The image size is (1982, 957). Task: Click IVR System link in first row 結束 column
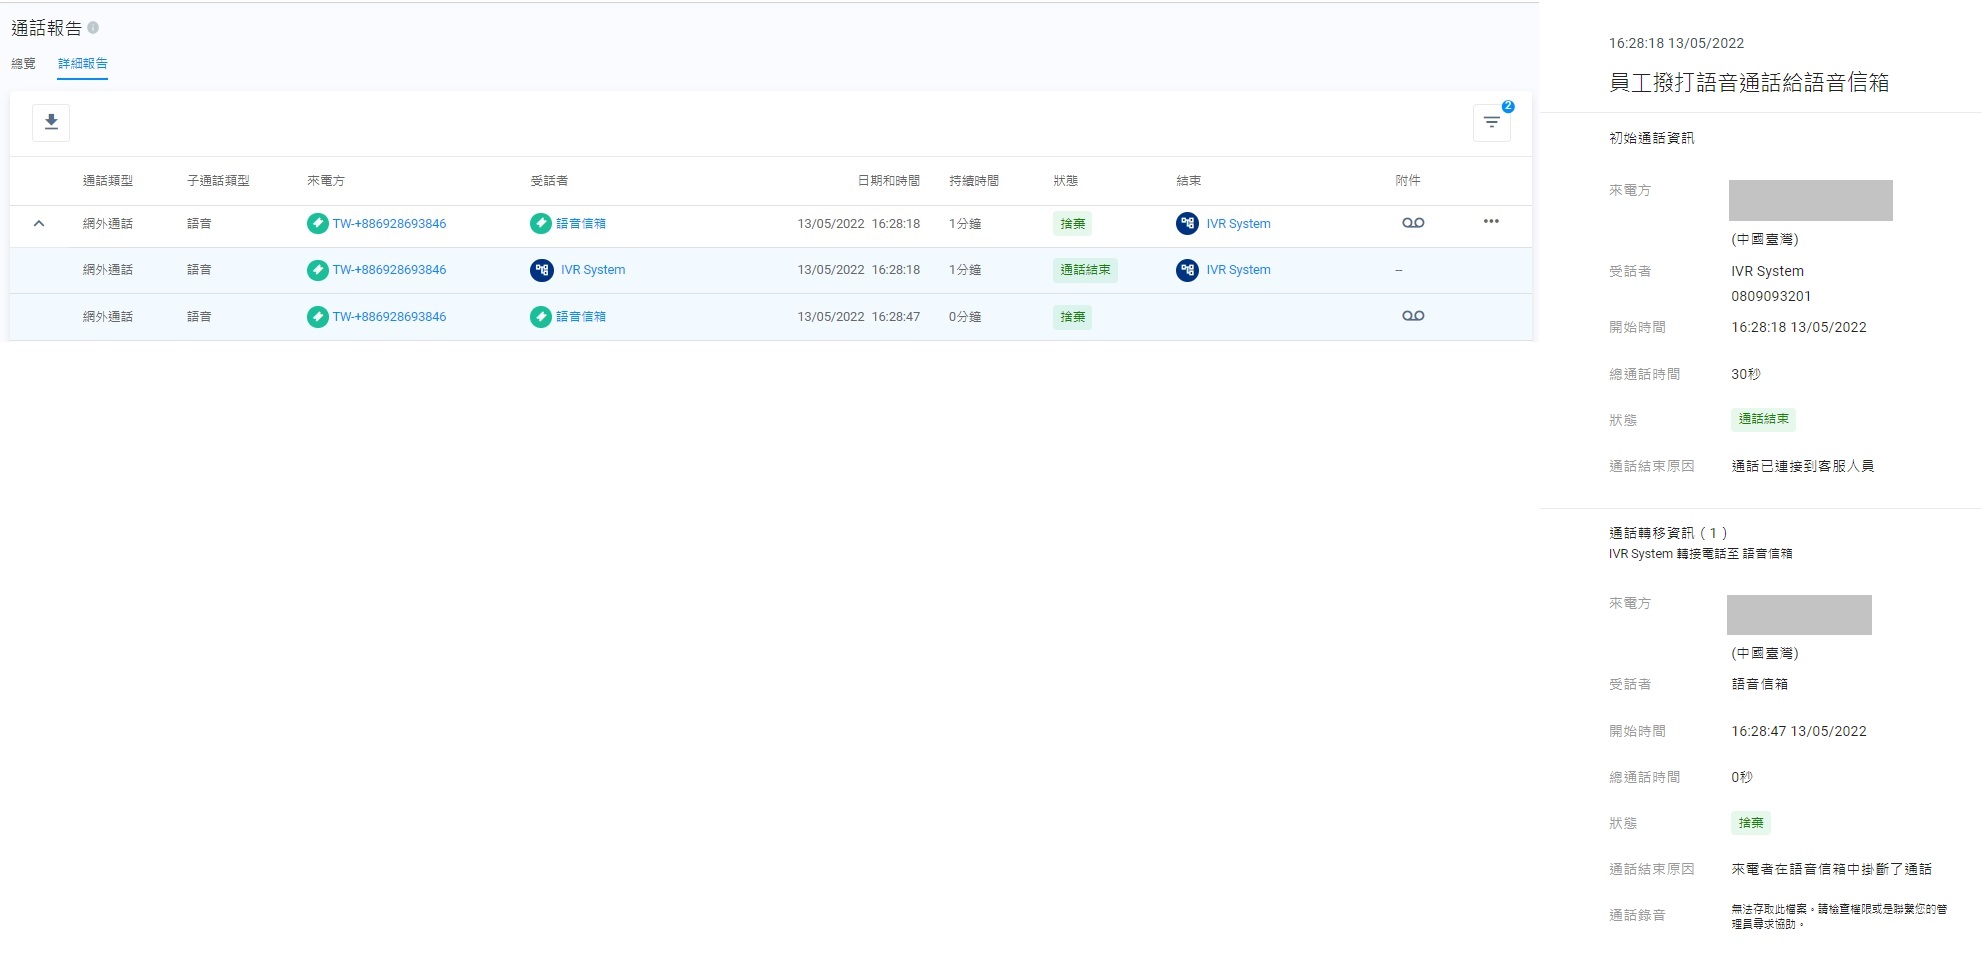pyautogui.click(x=1237, y=224)
